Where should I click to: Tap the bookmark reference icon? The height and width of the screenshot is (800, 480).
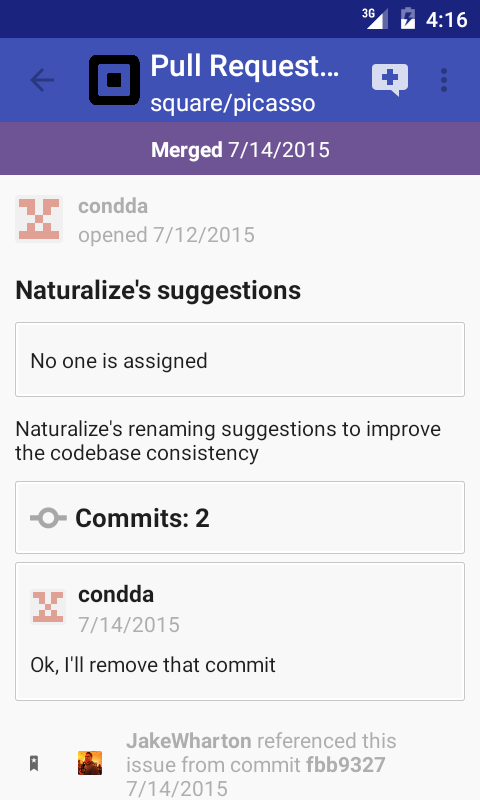[34, 763]
